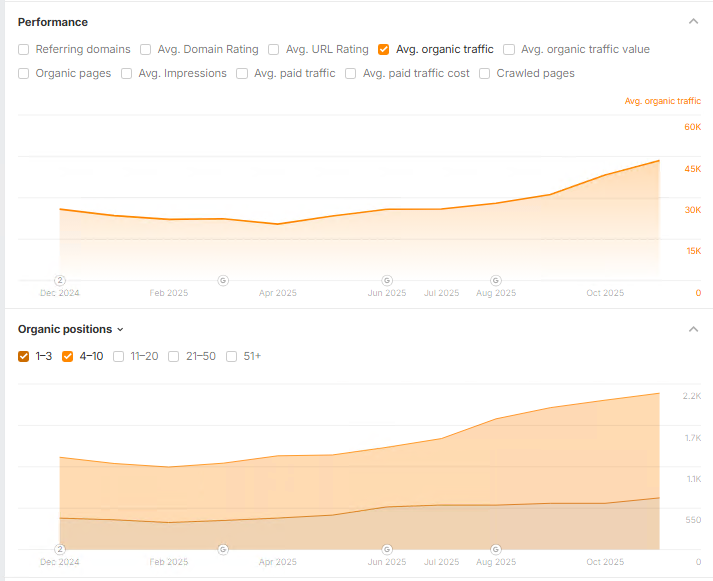Enable the 11–20 positions checkbox

tap(119, 356)
